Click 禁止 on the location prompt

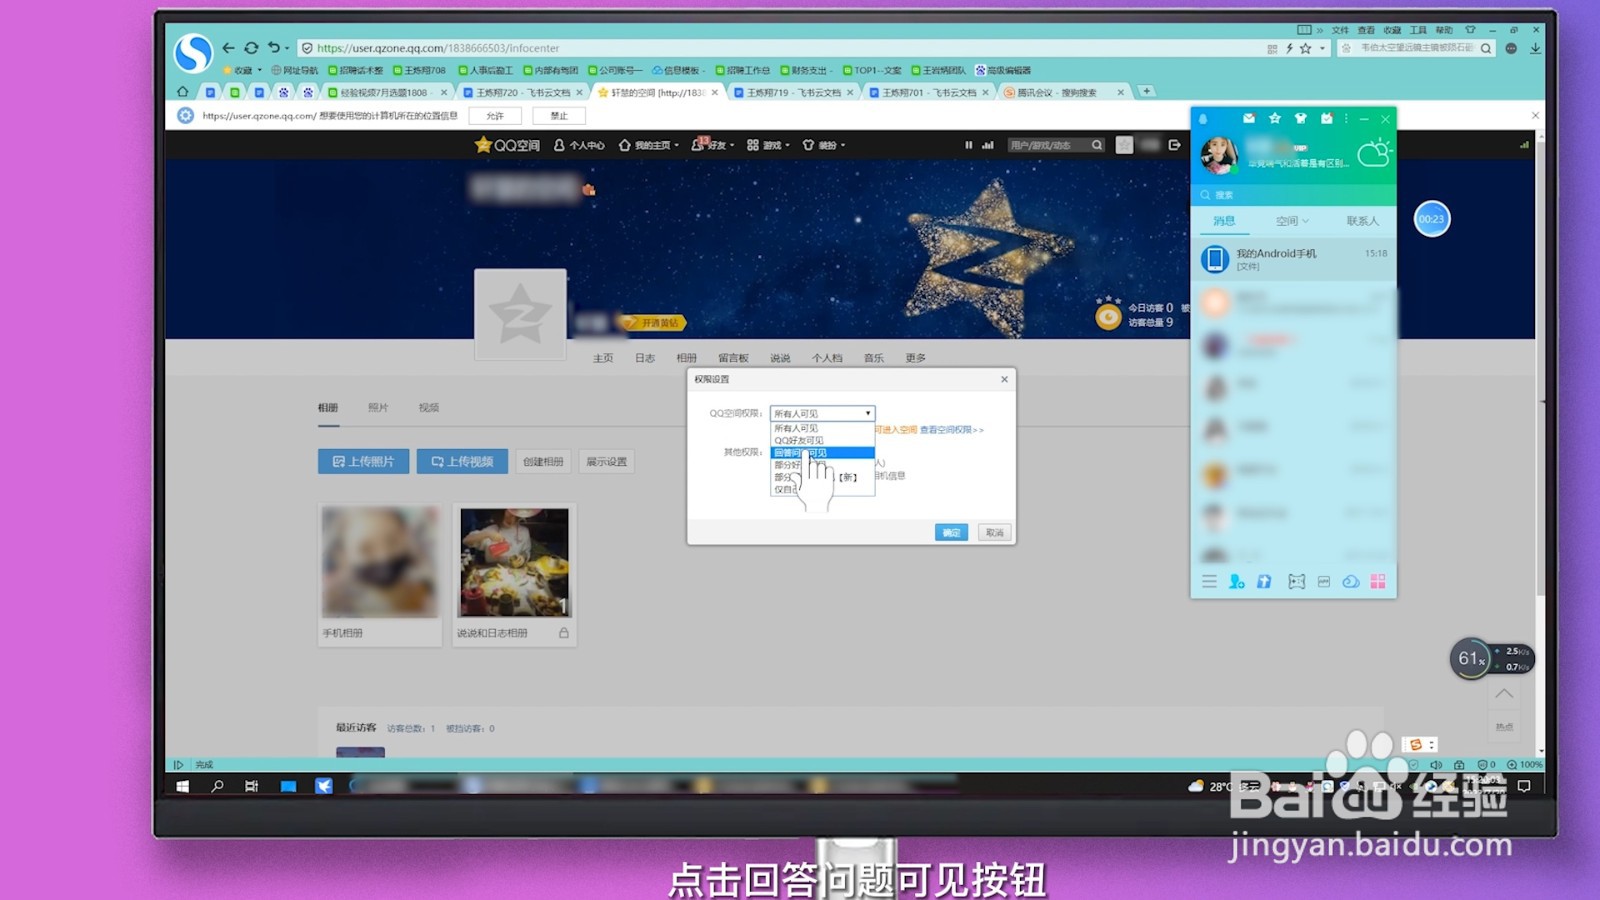(x=559, y=116)
